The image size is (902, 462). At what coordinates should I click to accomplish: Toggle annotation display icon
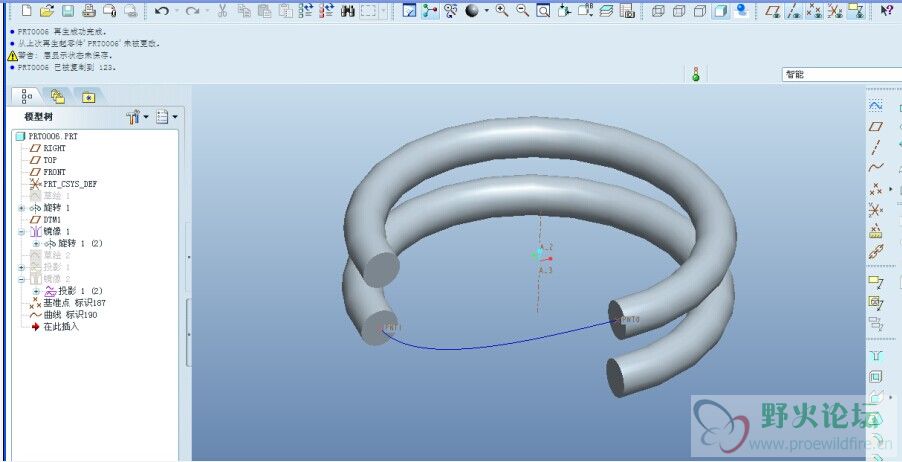click(856, 11)
